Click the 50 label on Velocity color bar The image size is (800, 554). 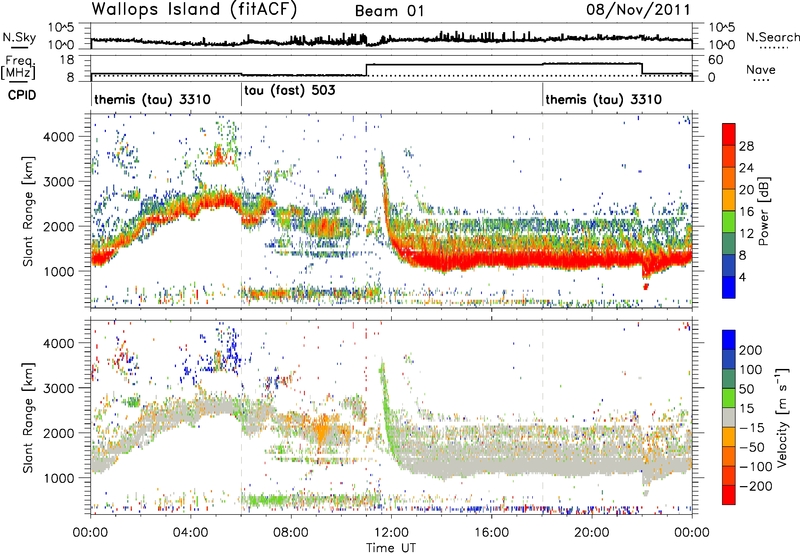pyautogui.click(x=746, y=389)
